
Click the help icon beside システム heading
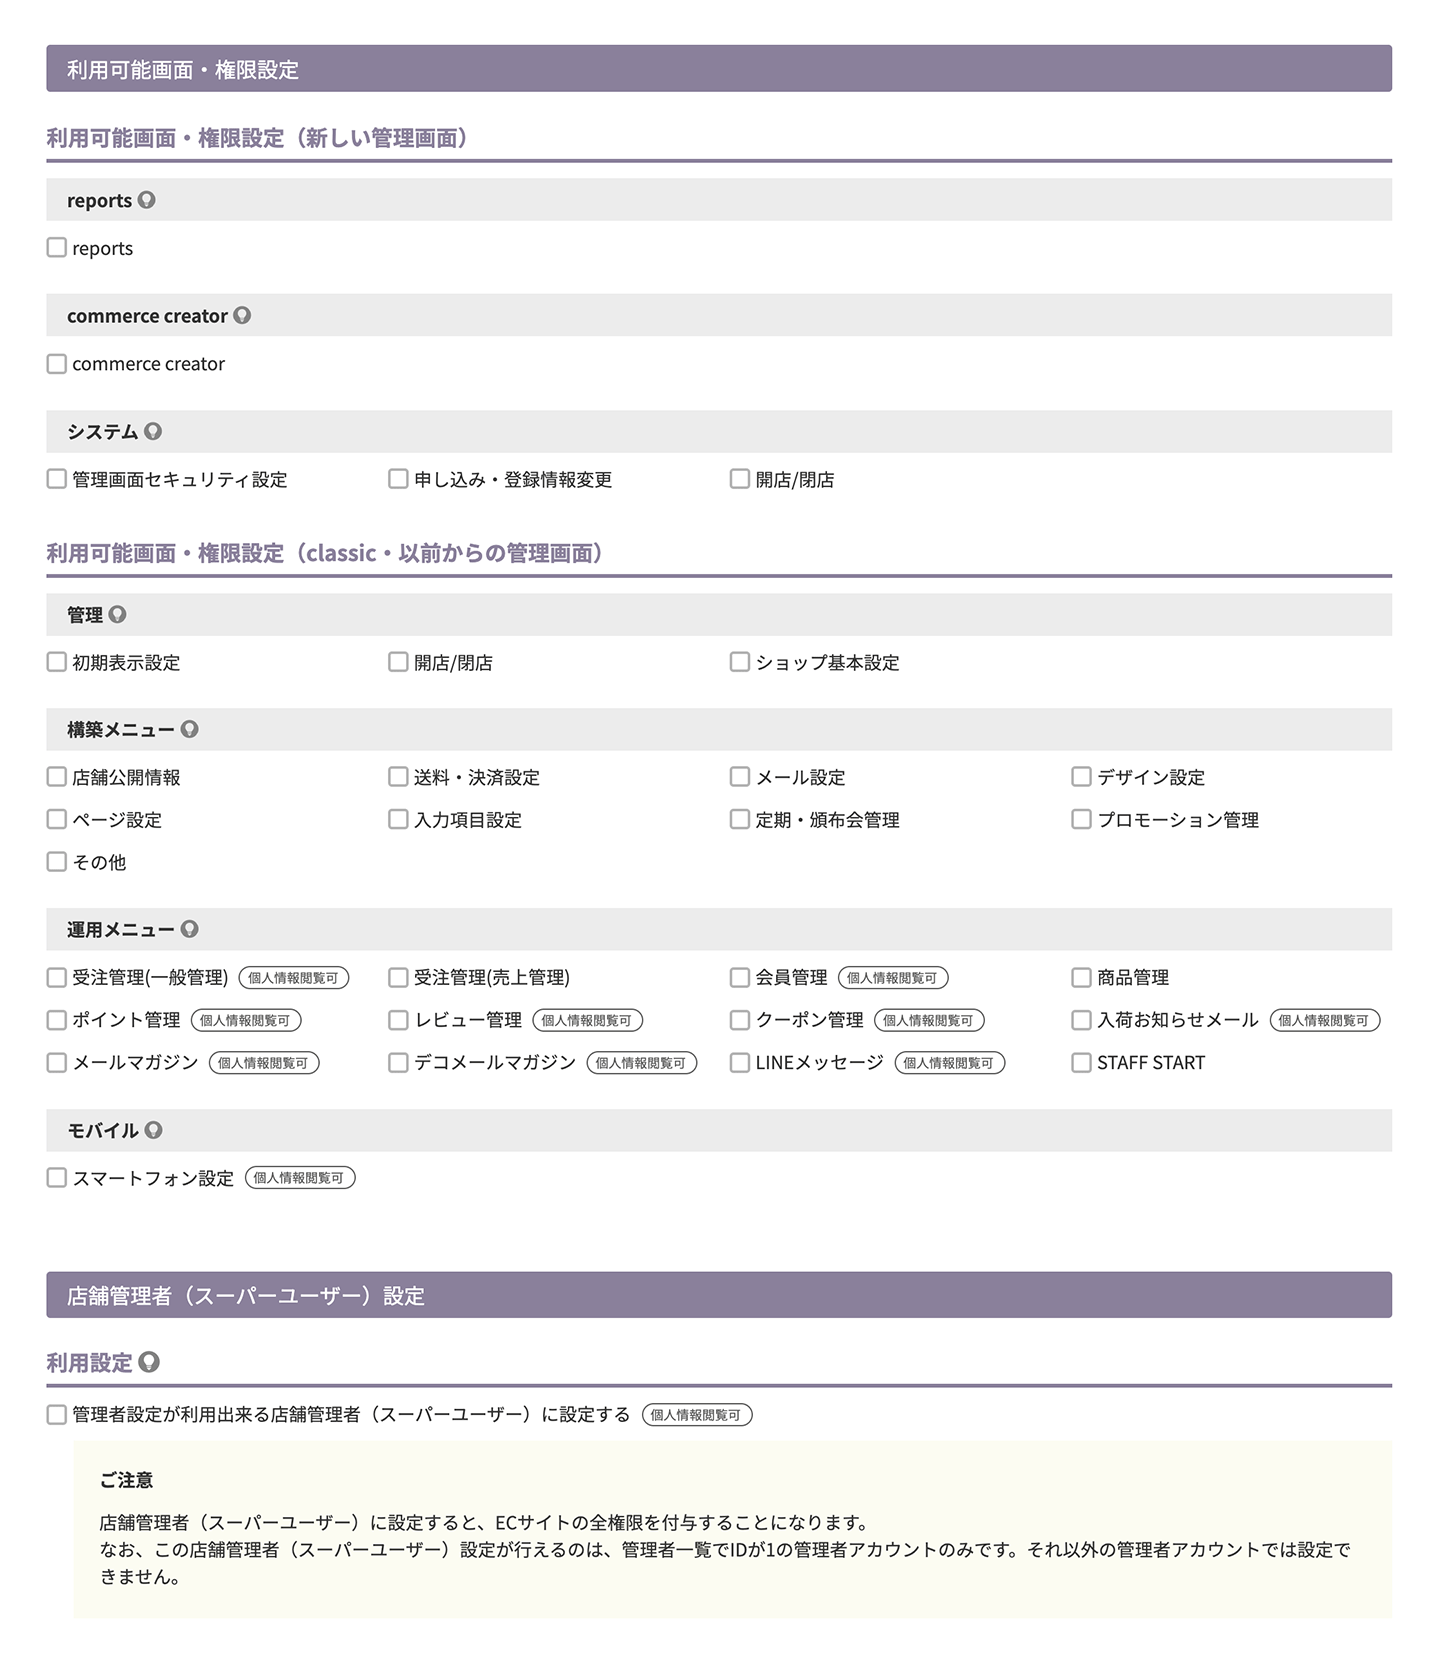153,431
